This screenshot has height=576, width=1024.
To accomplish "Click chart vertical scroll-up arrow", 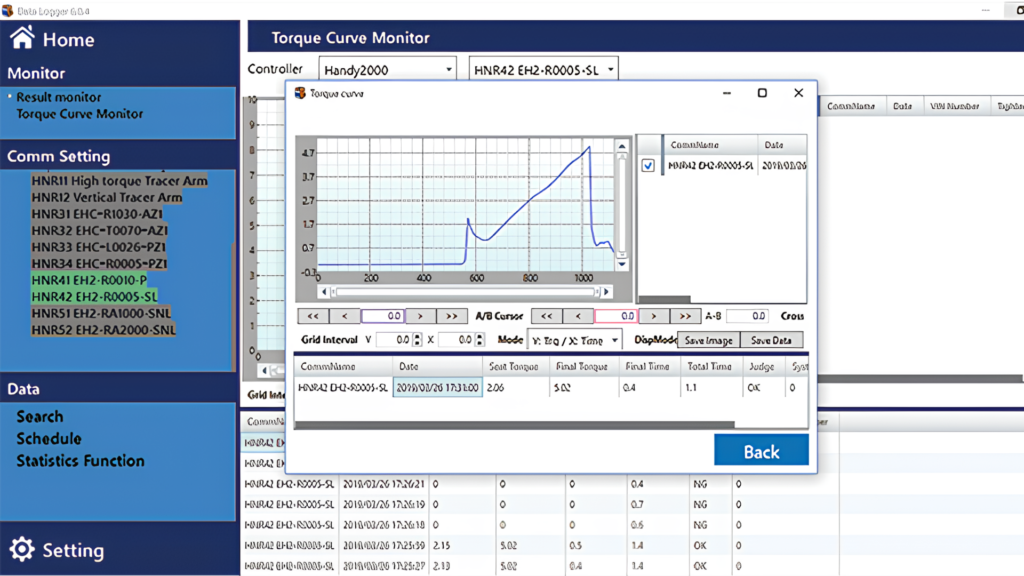I will 622,147.
